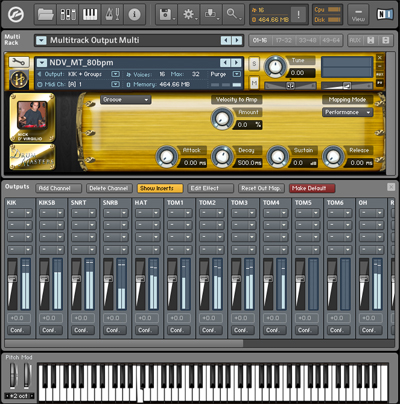Click Make Default button

[312, 188]
